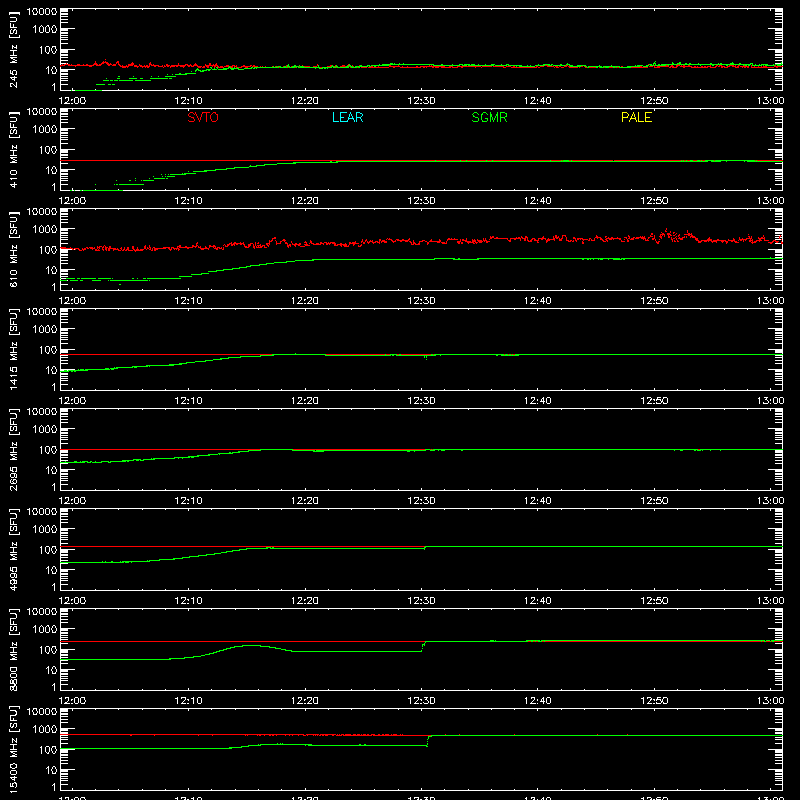Screen dimensions: 800x800
Task: Click 12:10 tick label below 410 MHz plot
Action: point(189,201)
